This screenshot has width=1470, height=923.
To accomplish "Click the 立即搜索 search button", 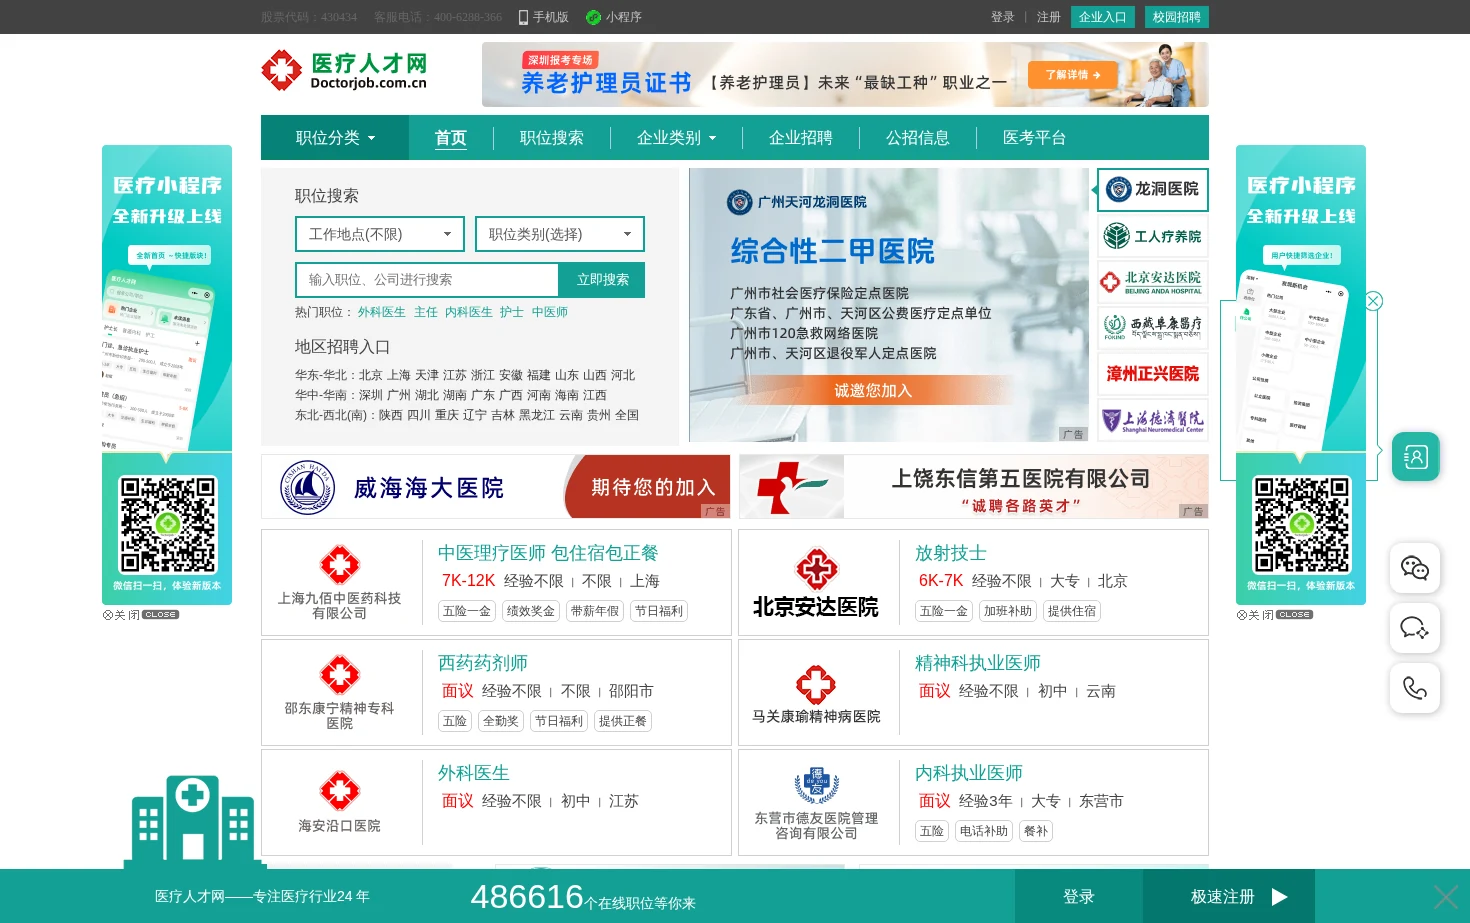I will (x=603, y=280).
